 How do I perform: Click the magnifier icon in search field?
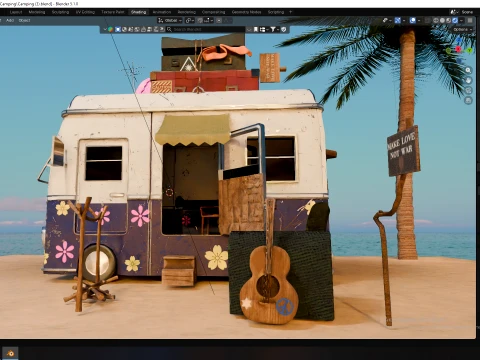coord(169,29)
